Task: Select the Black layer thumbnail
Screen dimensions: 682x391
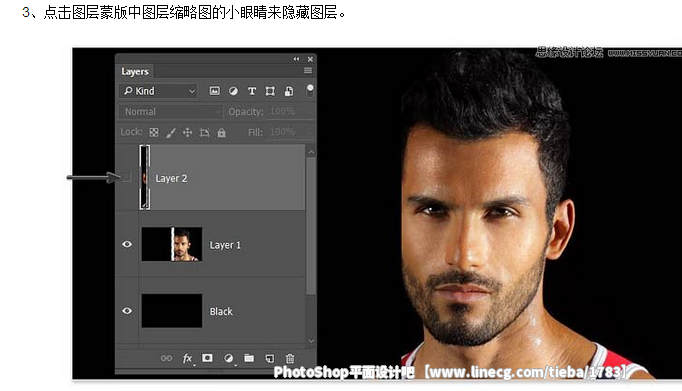Action: (x=172, y=311)
